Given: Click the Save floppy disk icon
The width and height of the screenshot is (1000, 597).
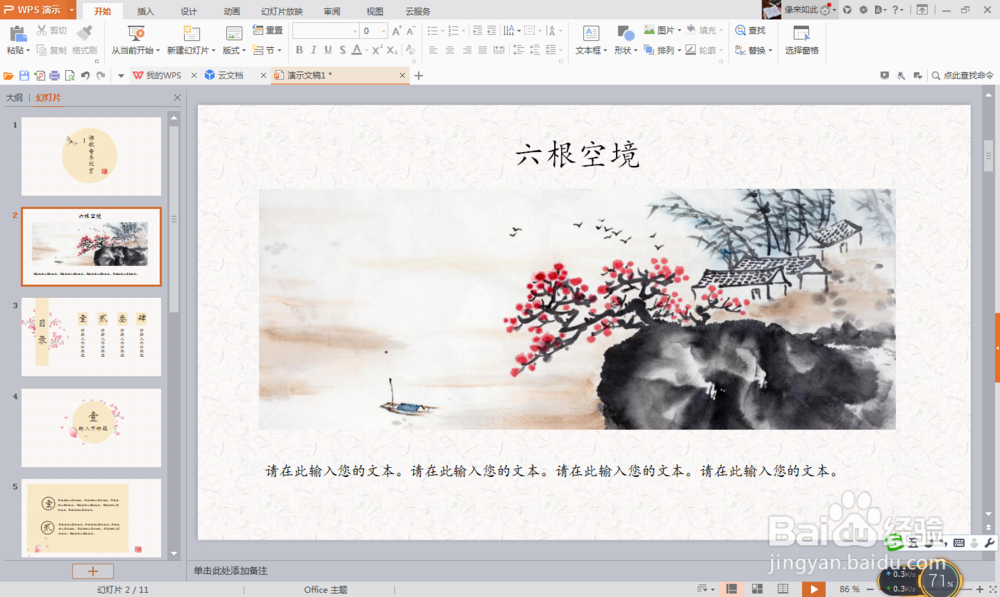Looking at the screenshot, I should click(24, 75).
